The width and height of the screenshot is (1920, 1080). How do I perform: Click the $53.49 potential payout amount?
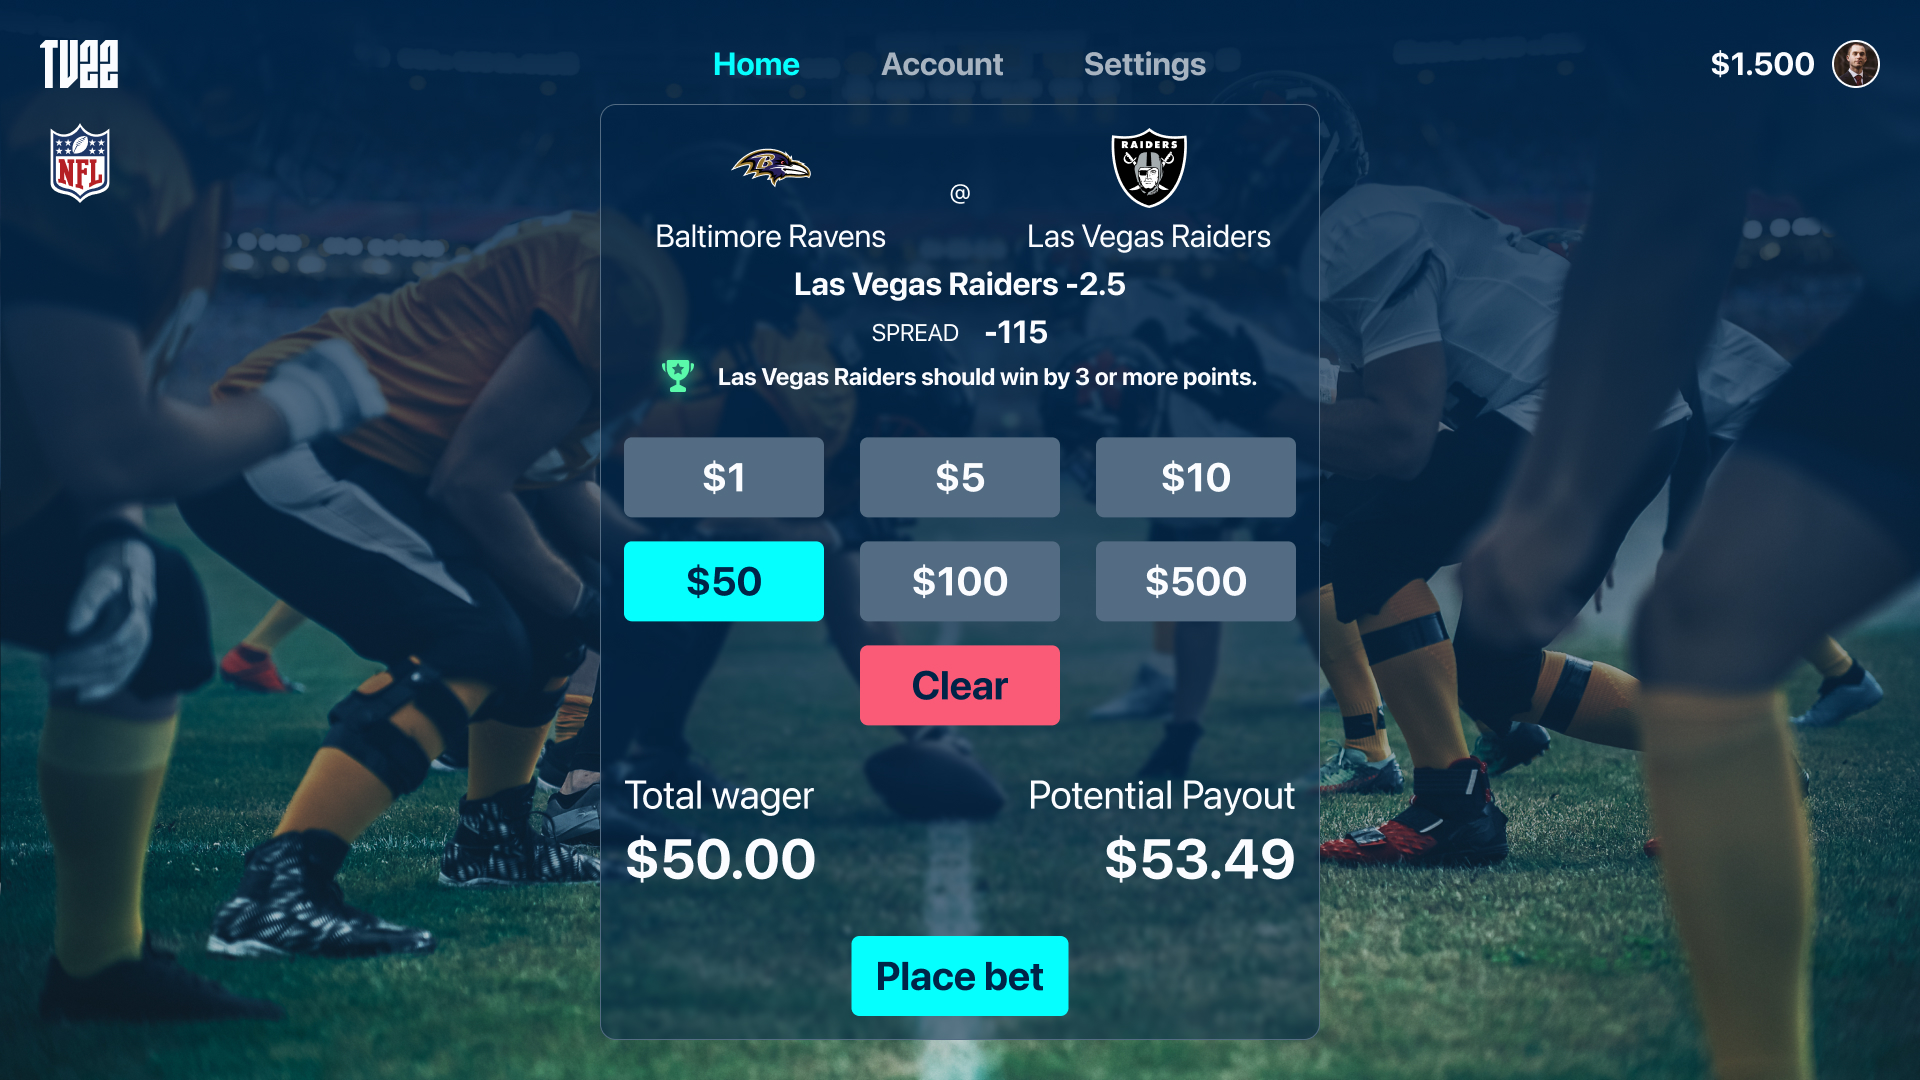click(x=1199, y=859)
